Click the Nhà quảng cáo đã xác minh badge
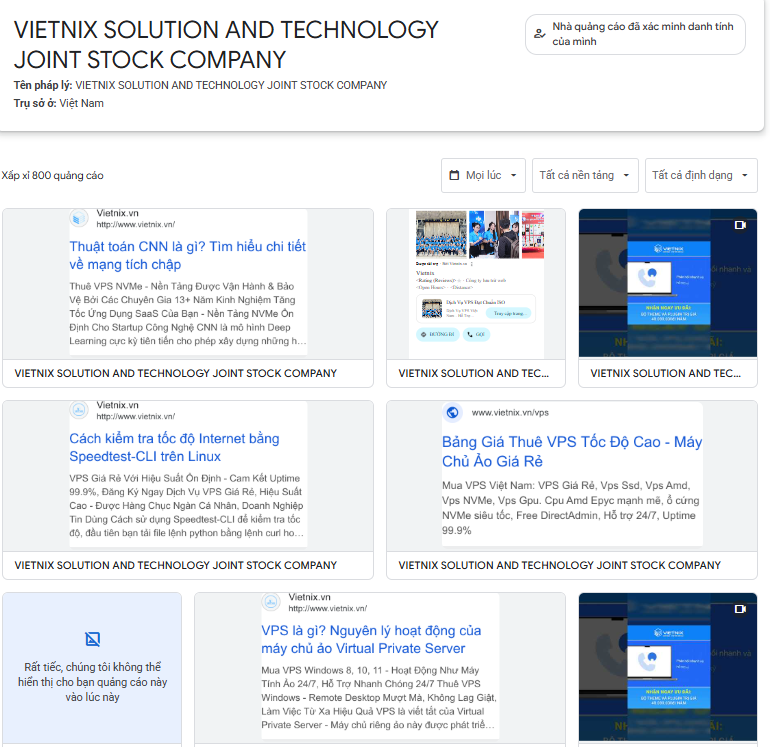The width and height of the screenshot is (770, 747). (635, 34)
